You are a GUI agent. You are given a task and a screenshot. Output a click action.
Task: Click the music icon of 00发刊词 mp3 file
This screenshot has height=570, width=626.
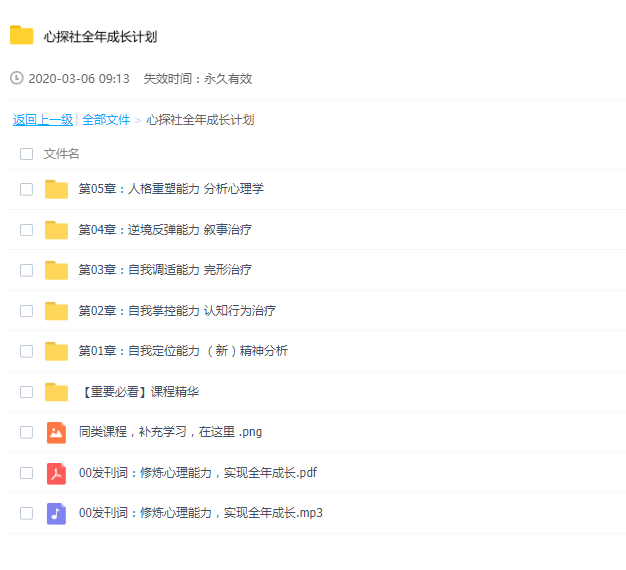point(56,513)
